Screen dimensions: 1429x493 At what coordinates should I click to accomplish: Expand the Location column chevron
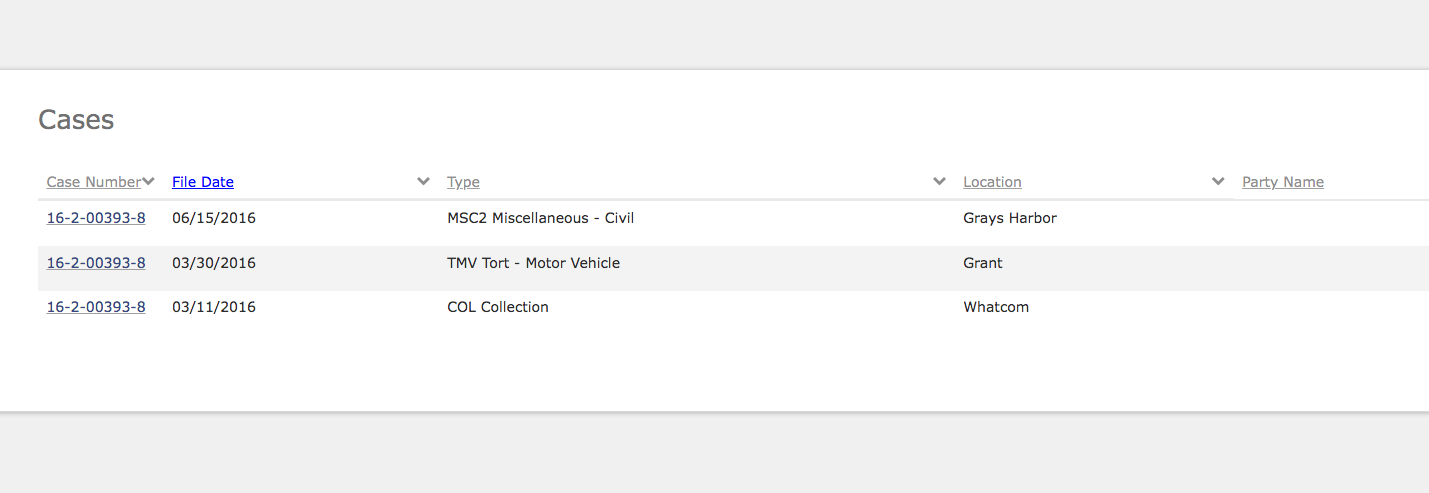1218,181
